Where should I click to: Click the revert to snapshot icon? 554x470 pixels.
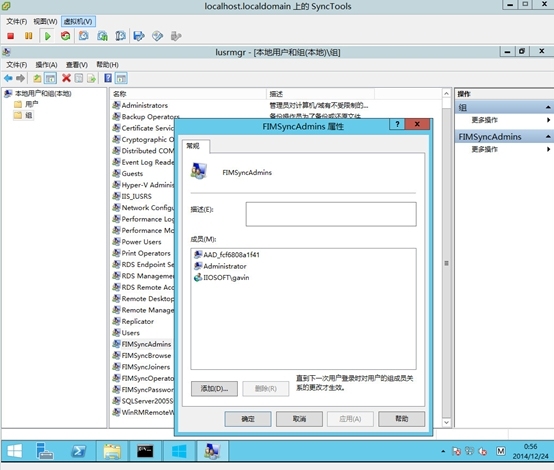(x=102, y=36)
